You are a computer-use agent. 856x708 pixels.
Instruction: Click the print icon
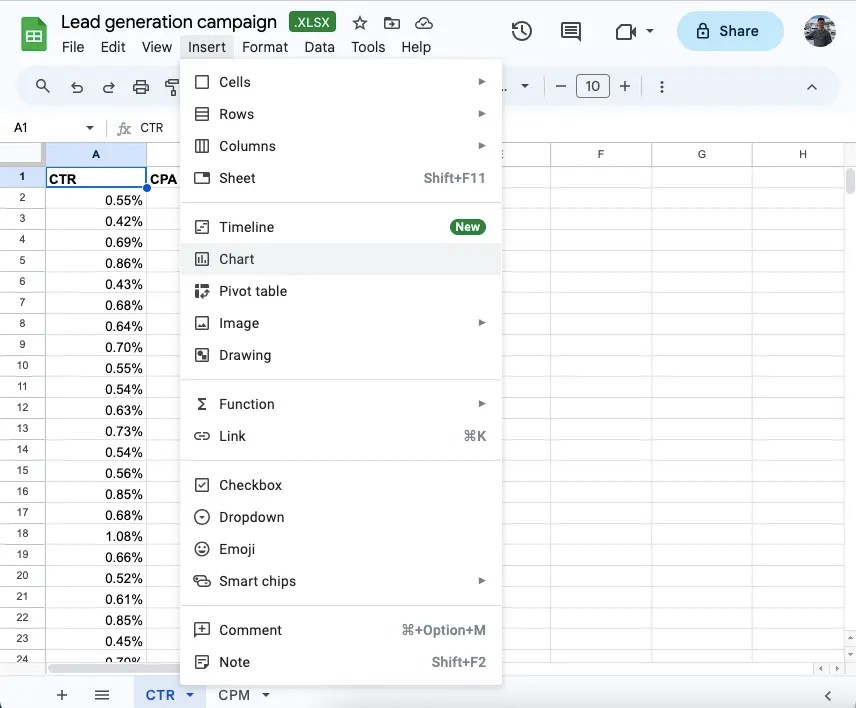point(140,87)
